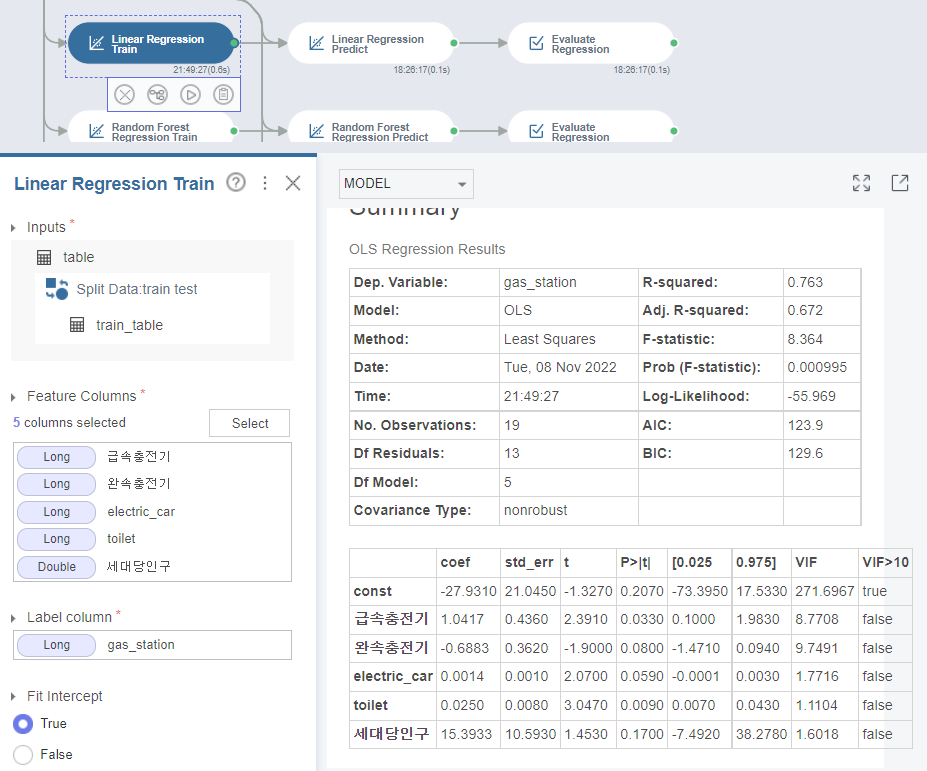Click the F-statistic value 8.364

pos(805,339)
